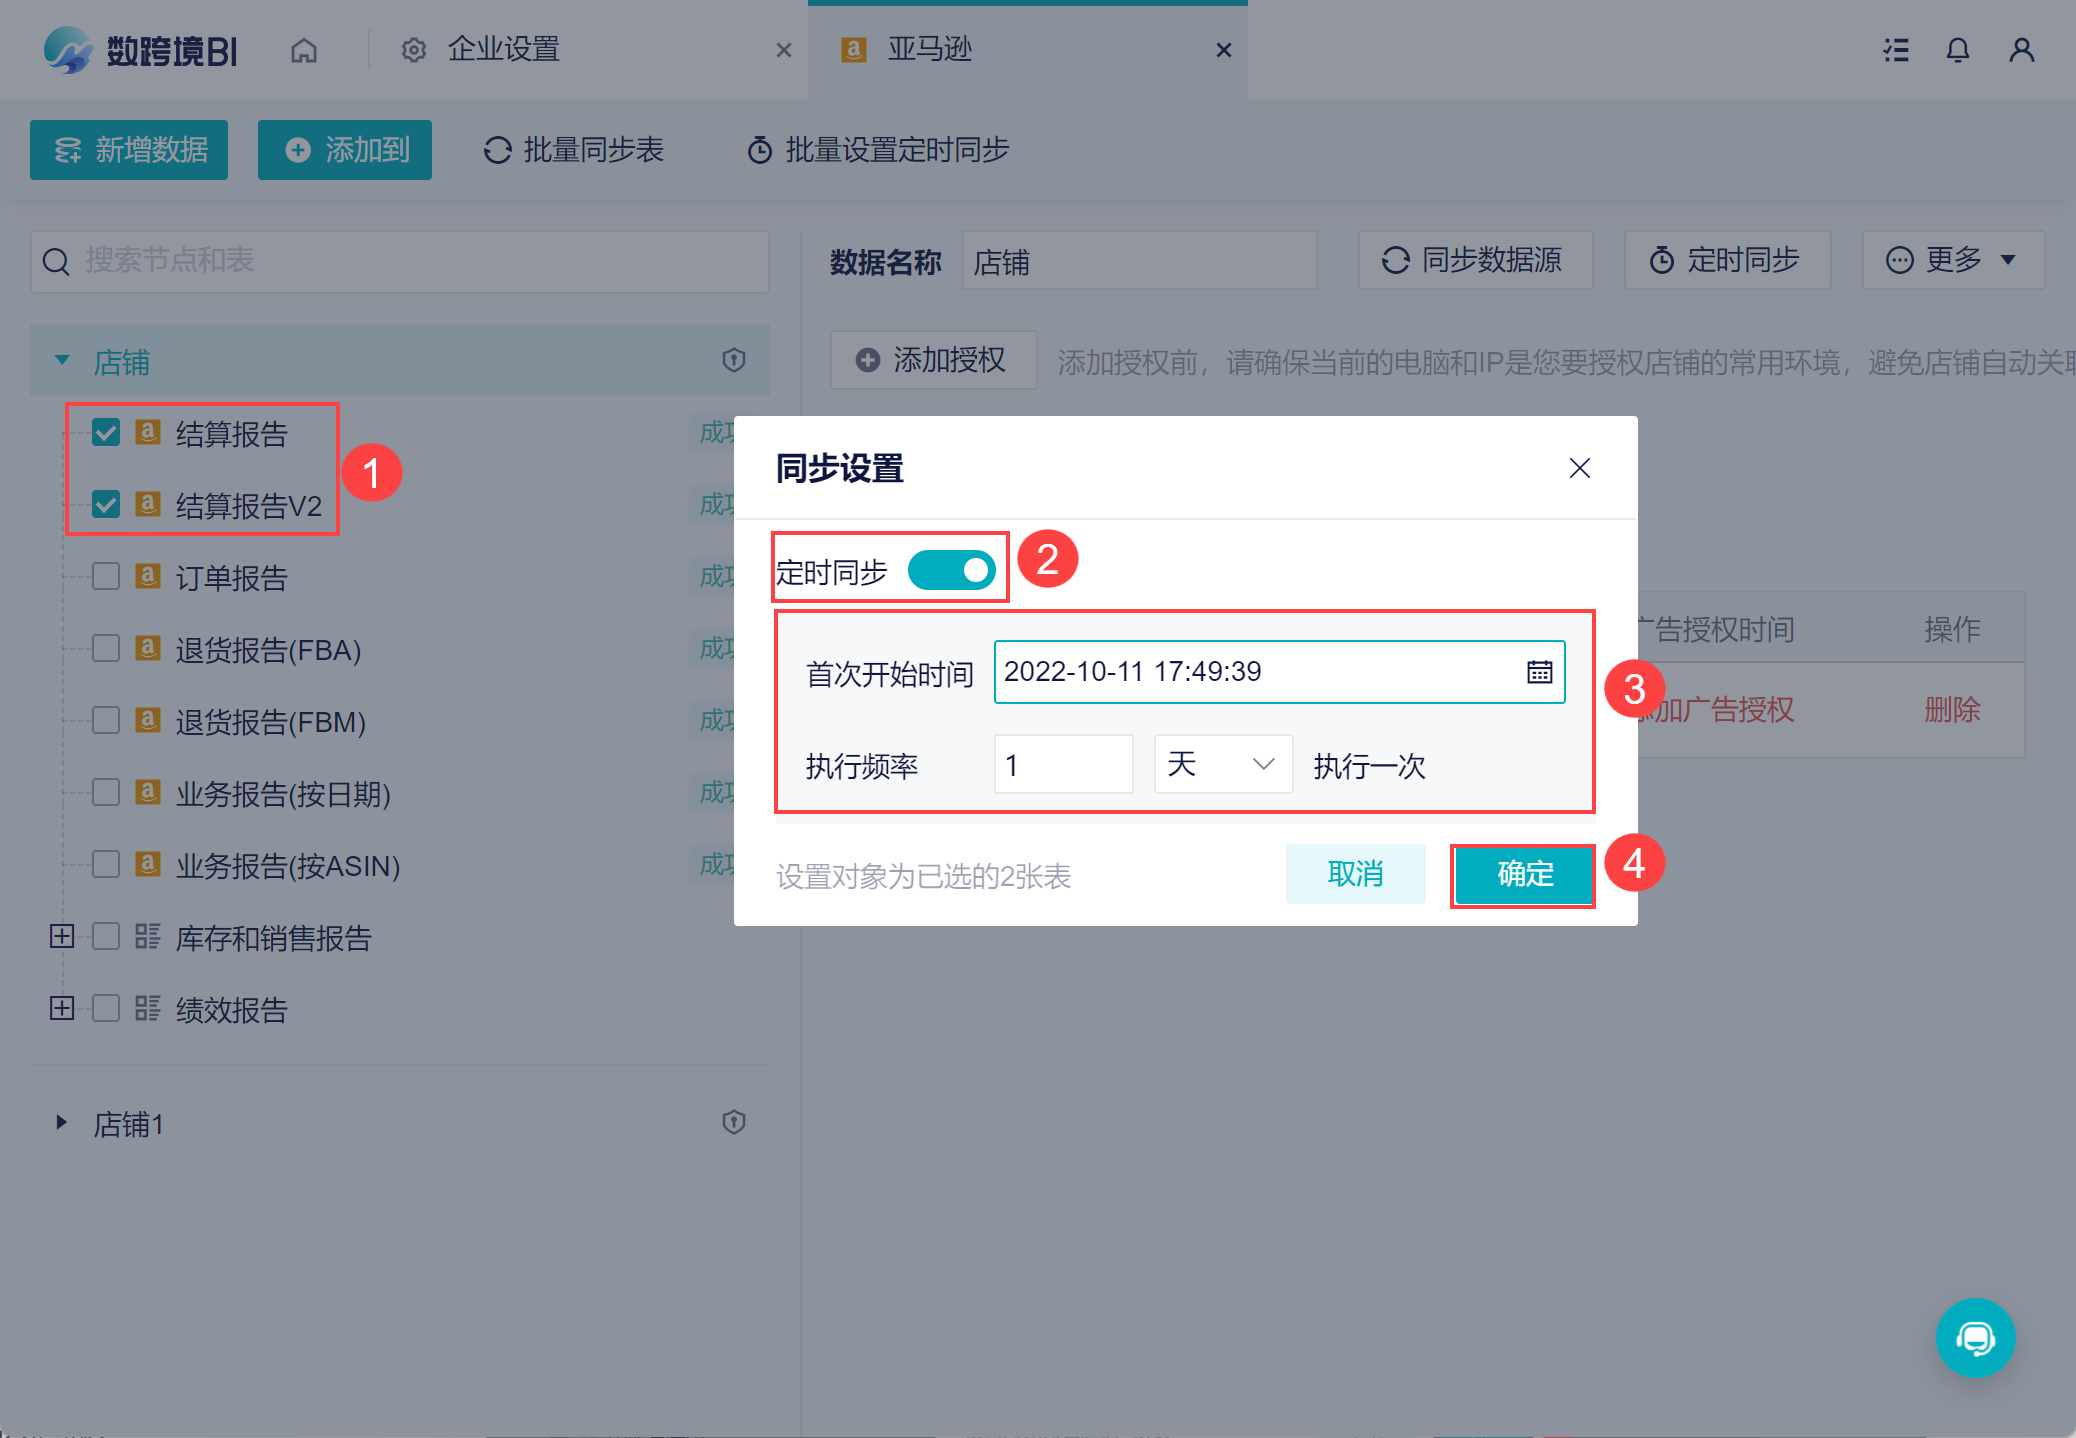Click the shield icon beside 店铺1
Image resolution: width=2076 pixels, height=1438 pixels.
(x=734, y=1122)
